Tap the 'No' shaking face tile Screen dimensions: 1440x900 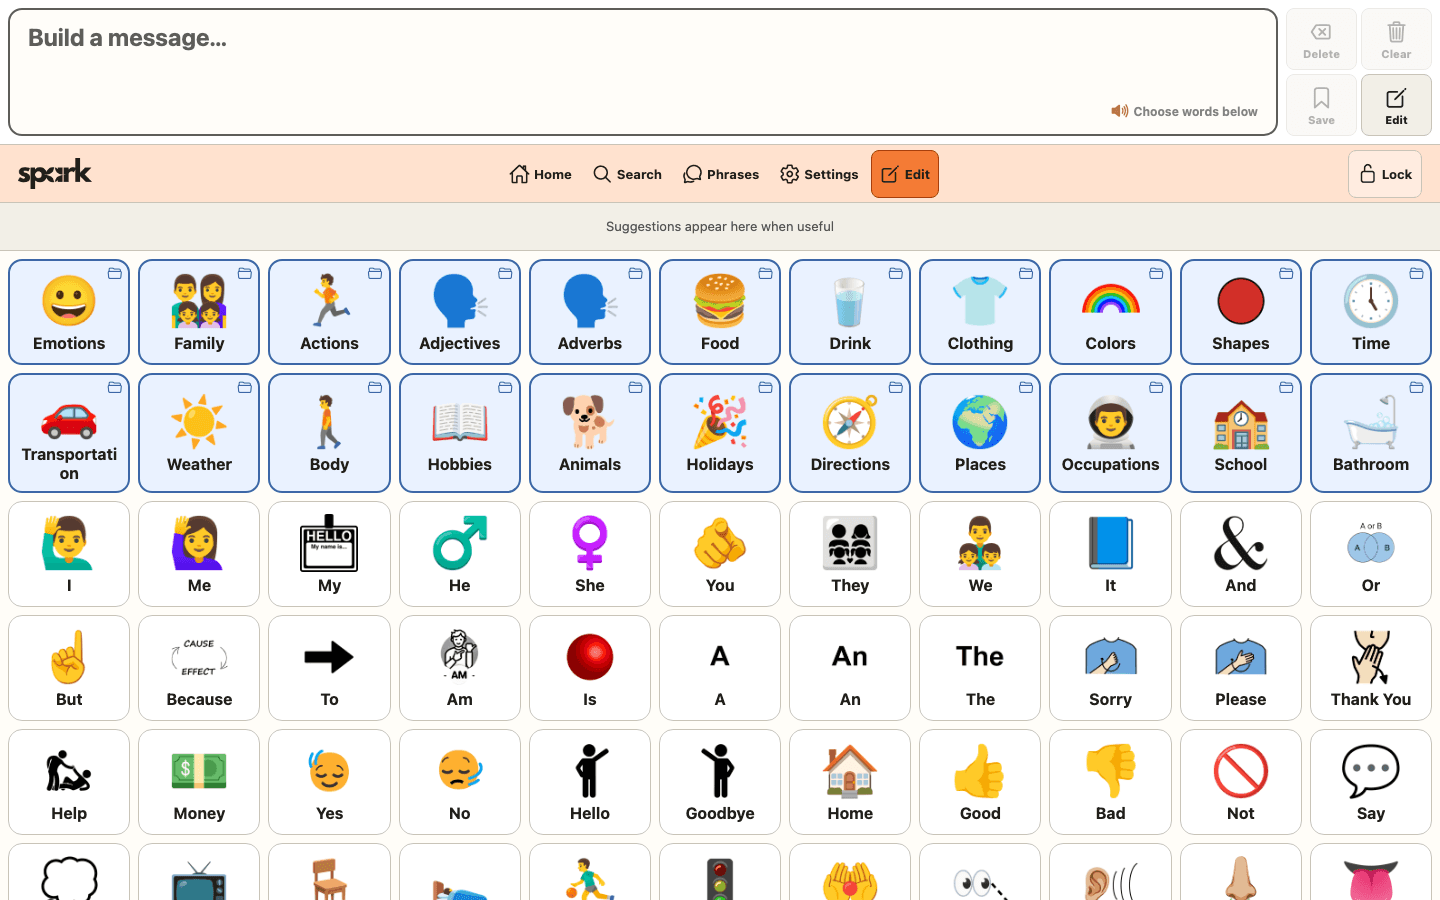460,782
